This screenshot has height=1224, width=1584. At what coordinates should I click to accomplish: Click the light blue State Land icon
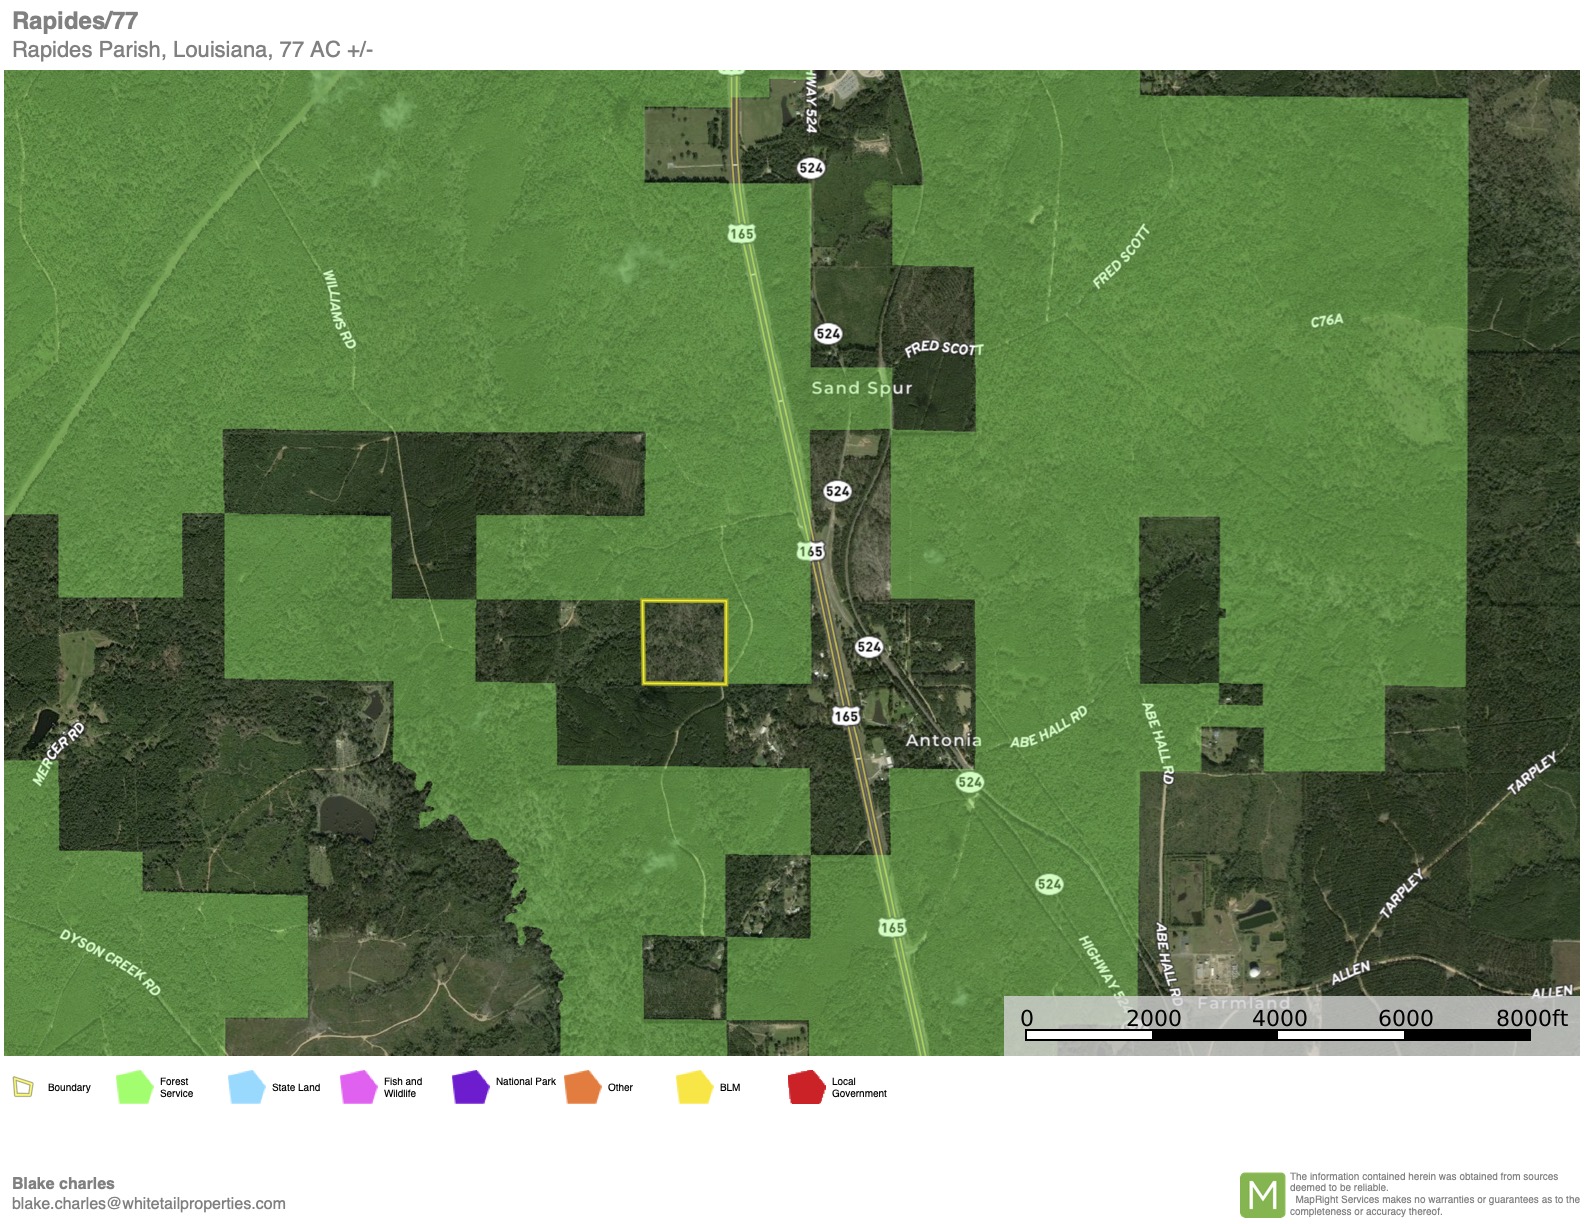pyautogui.click(x=245, y=1087)
